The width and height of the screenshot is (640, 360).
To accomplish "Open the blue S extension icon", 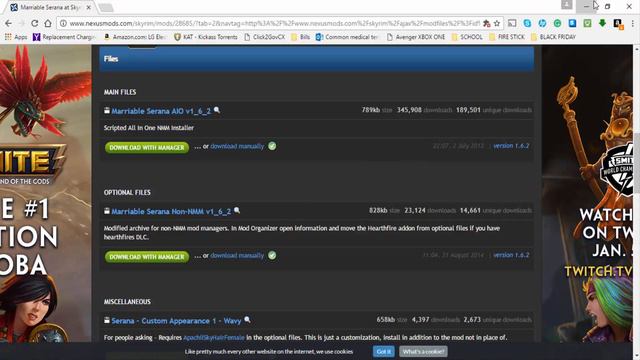I will pos(572,23).
